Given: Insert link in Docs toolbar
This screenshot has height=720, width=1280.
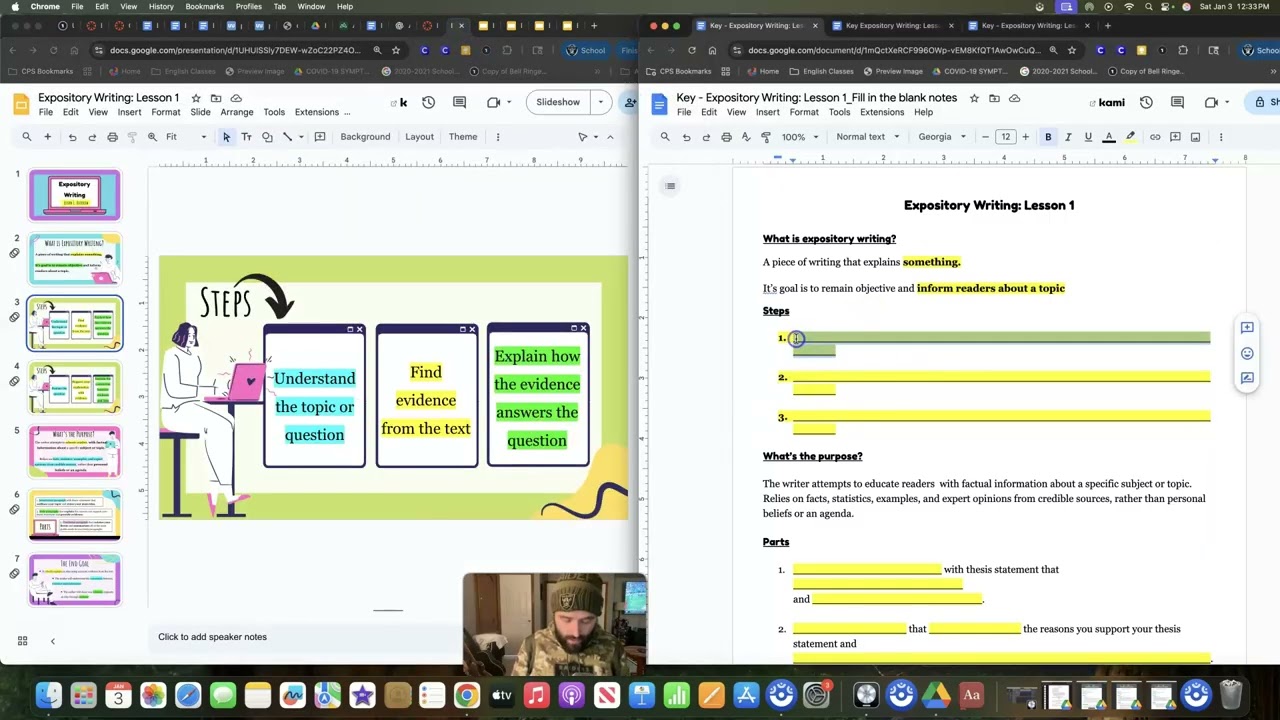Looking at the screenshot, I should (1155, 137).
